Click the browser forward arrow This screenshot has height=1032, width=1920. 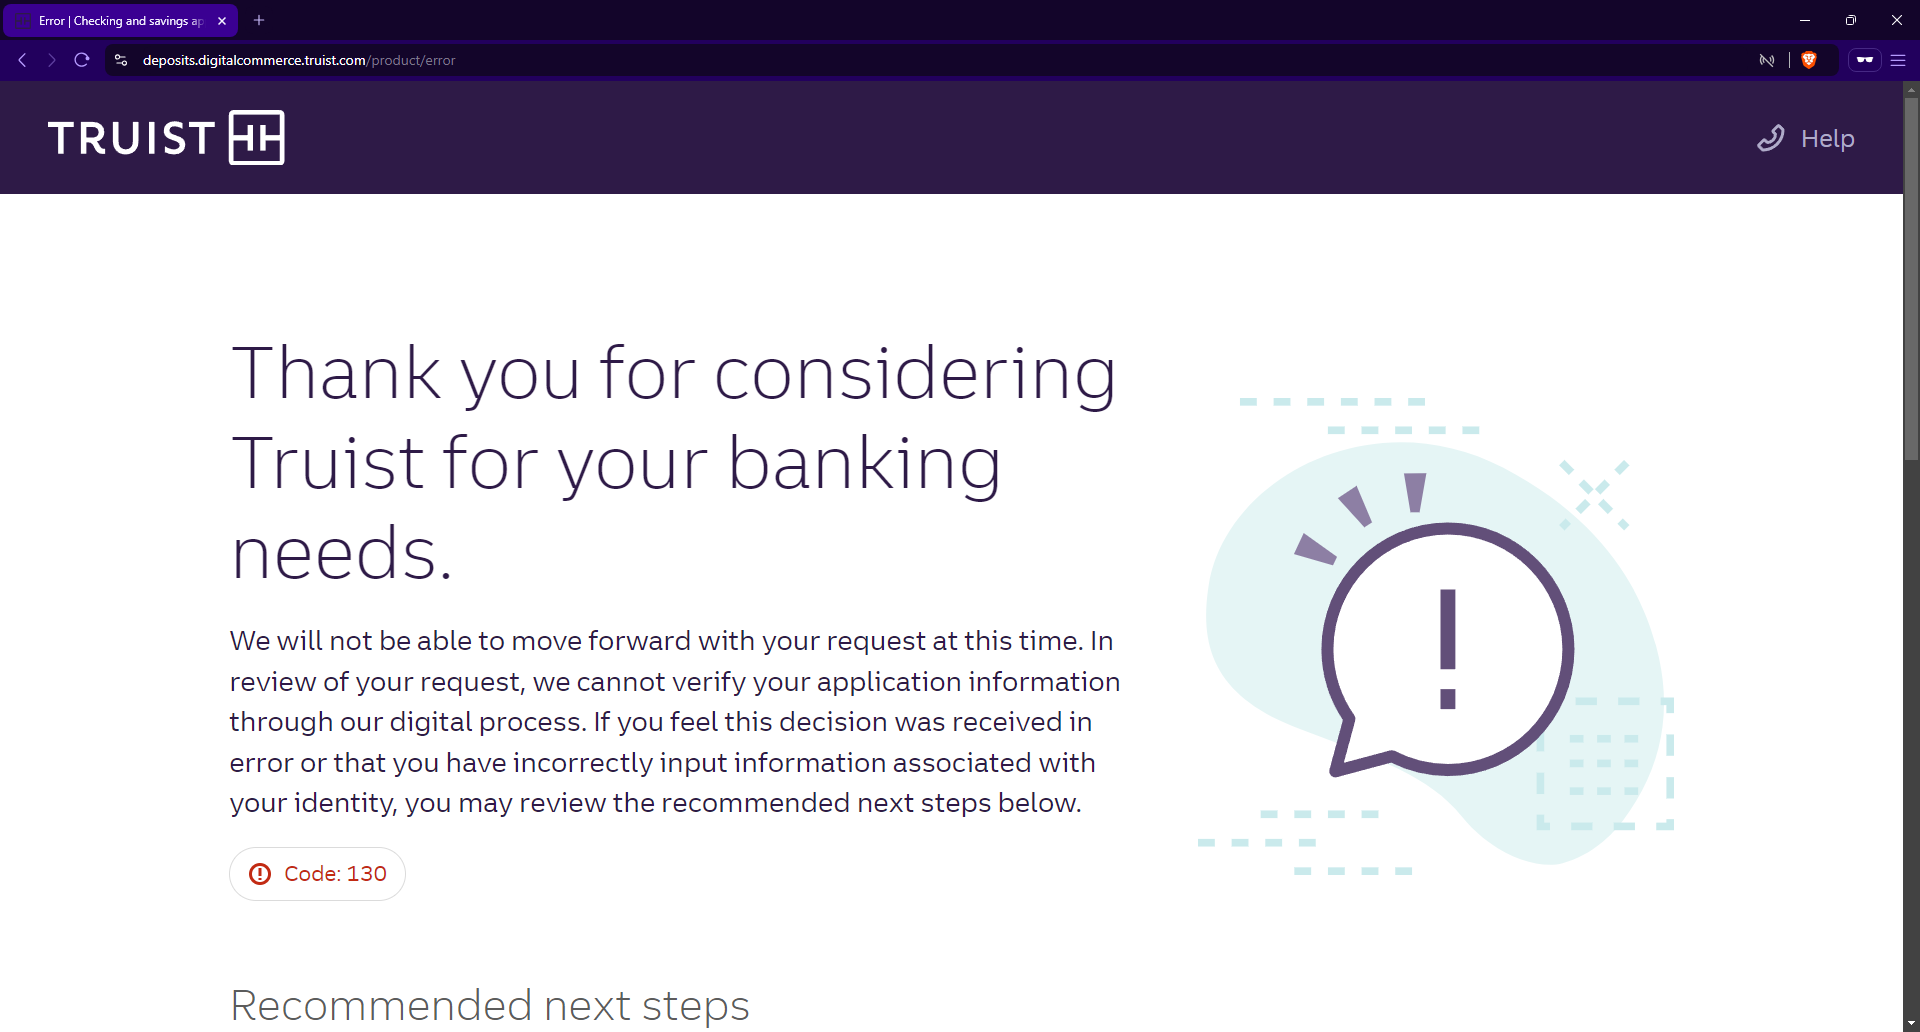coord(52,60)
